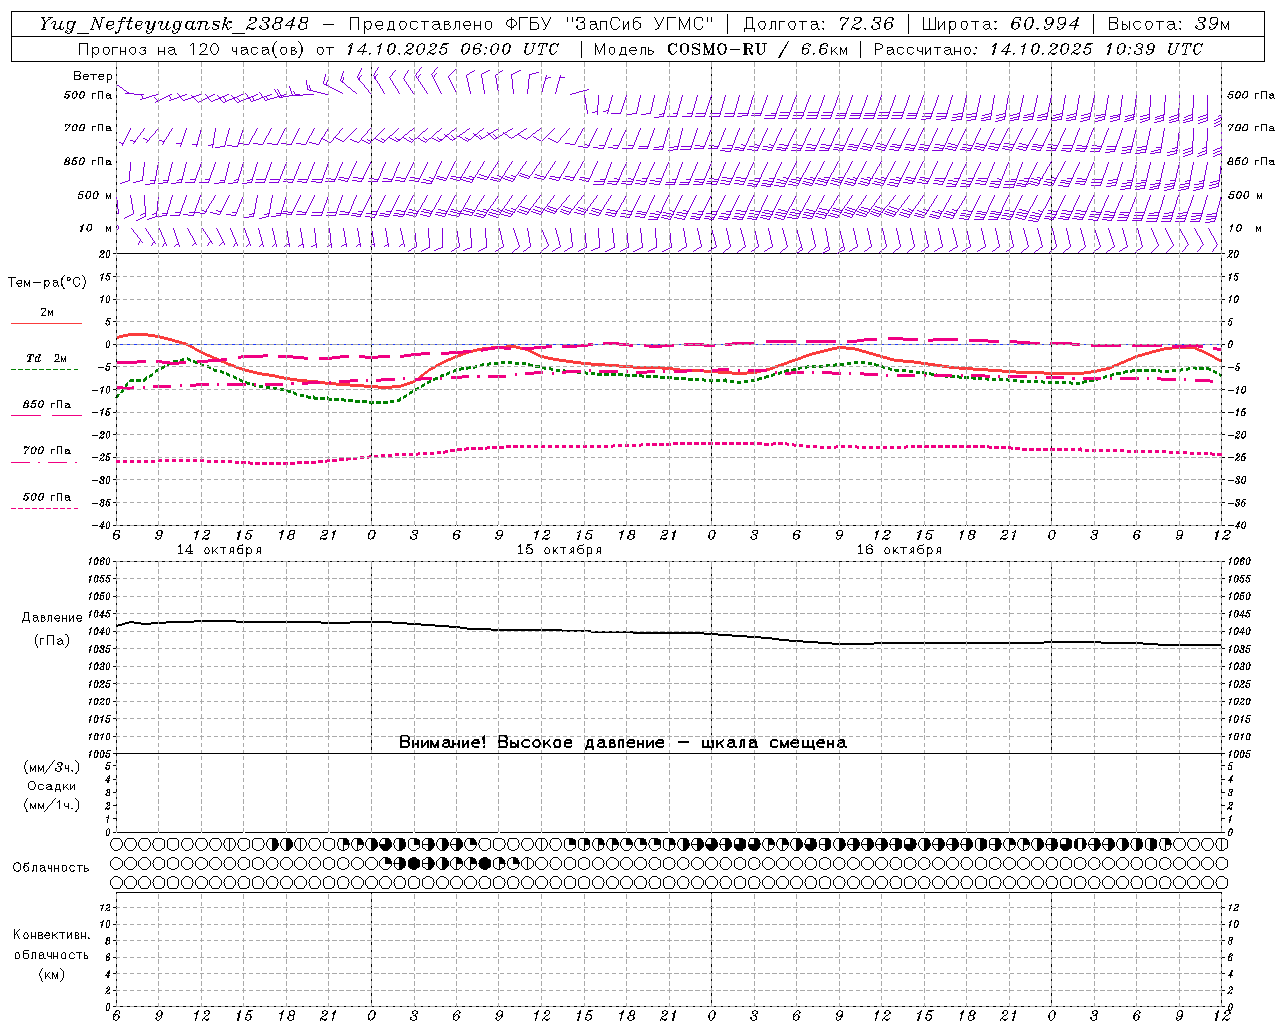Click the left '500 м' wind level label

pos(95,195)
